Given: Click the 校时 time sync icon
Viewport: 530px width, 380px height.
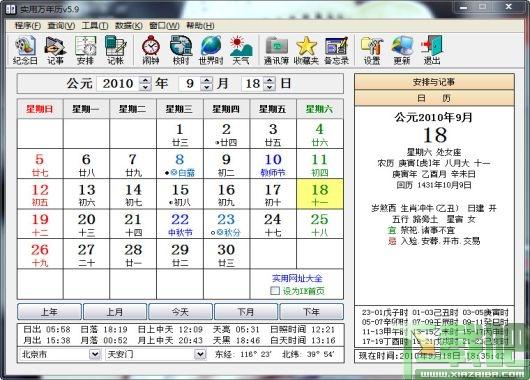Looking at the screenshot, I should [x=181, y=50].
